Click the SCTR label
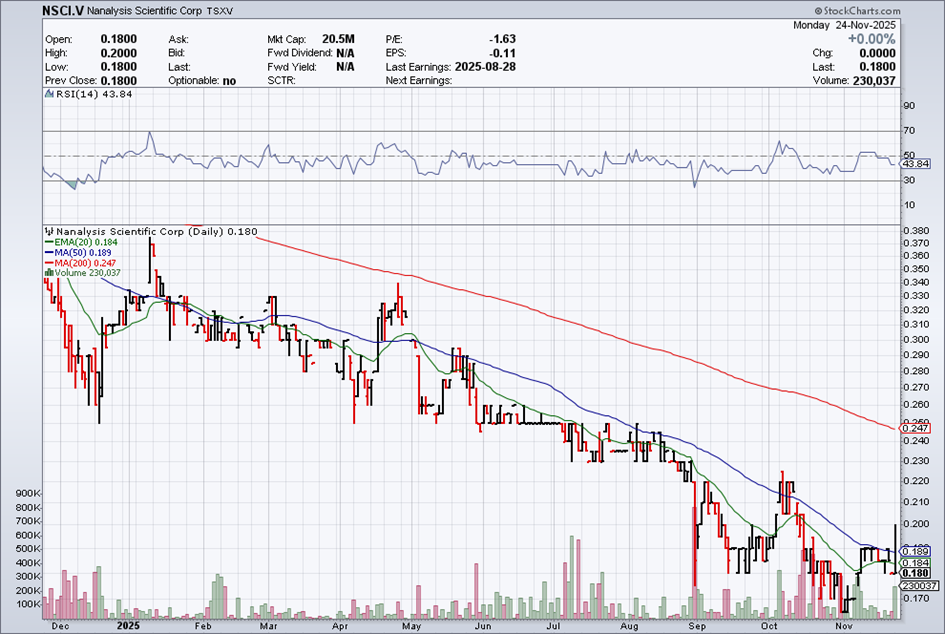Image resolution: width=945 pixels, height=634 pixels. coord(281,81)
